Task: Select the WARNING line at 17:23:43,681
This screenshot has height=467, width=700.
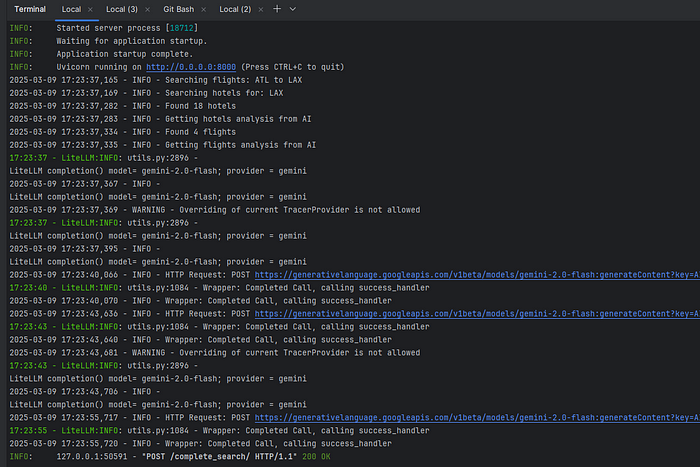Action: point(215,353)
